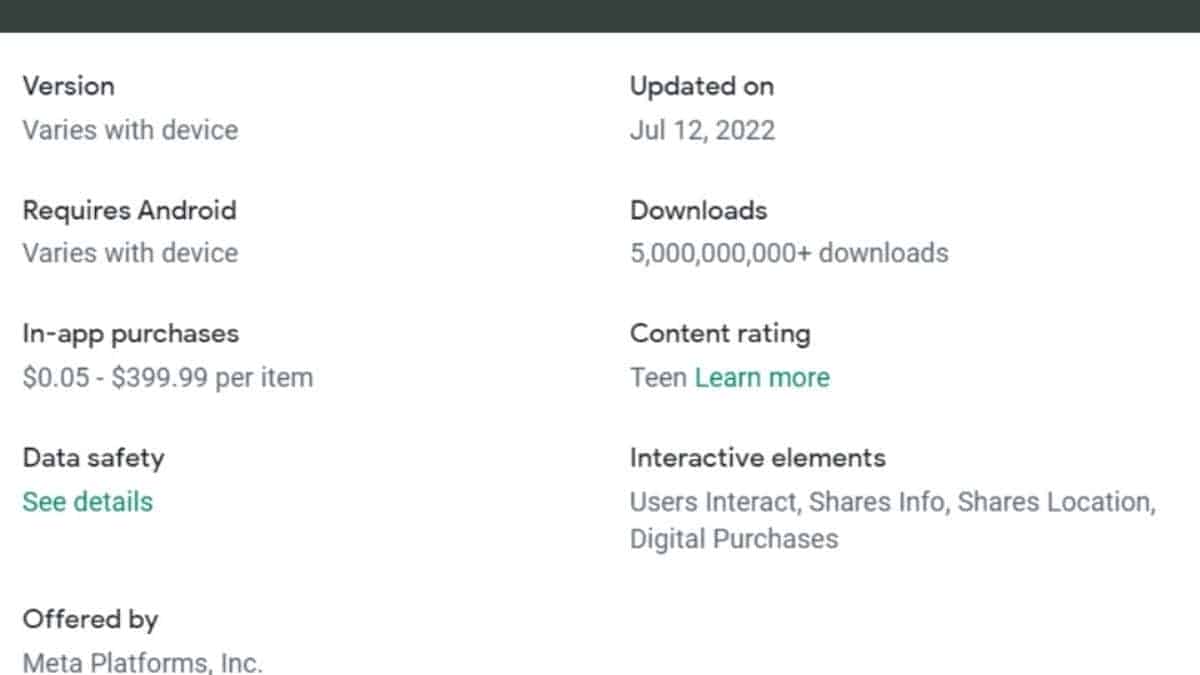Select the Meta Platforms, Inc. text
1200x675 pixels.
coord(142,662)
